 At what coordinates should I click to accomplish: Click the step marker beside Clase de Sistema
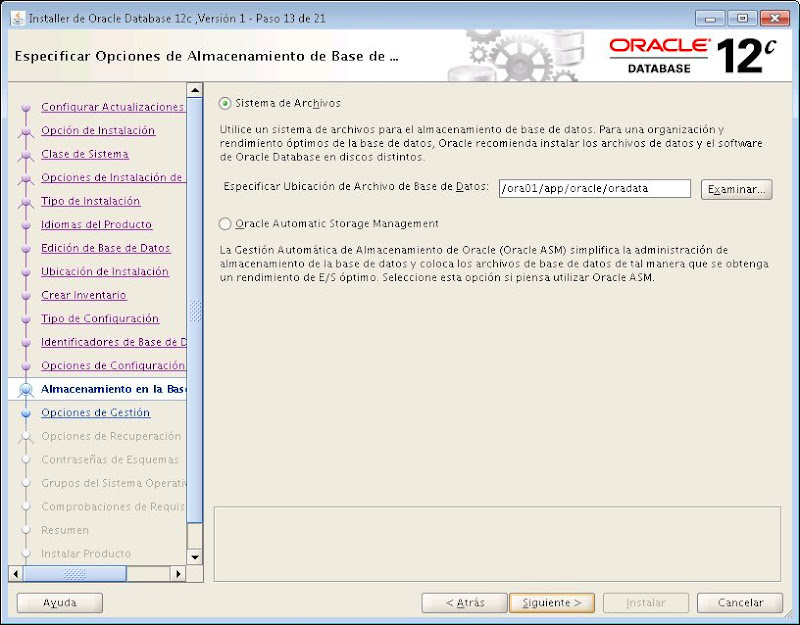[x=26, y=155]
